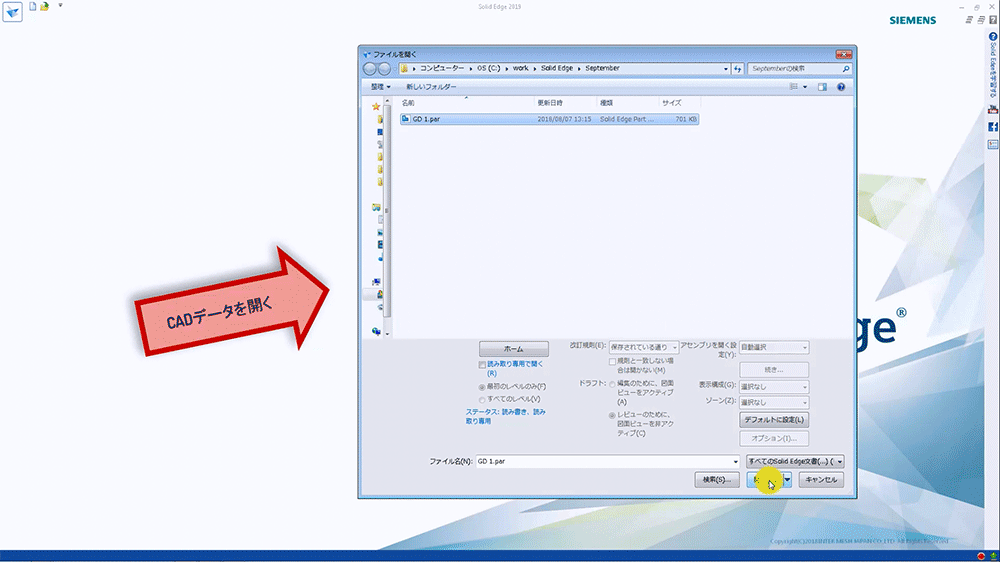Click work folder in the breadcrumb path
The width and height of the screenshot is (1000, 562).
coord(520,68)
